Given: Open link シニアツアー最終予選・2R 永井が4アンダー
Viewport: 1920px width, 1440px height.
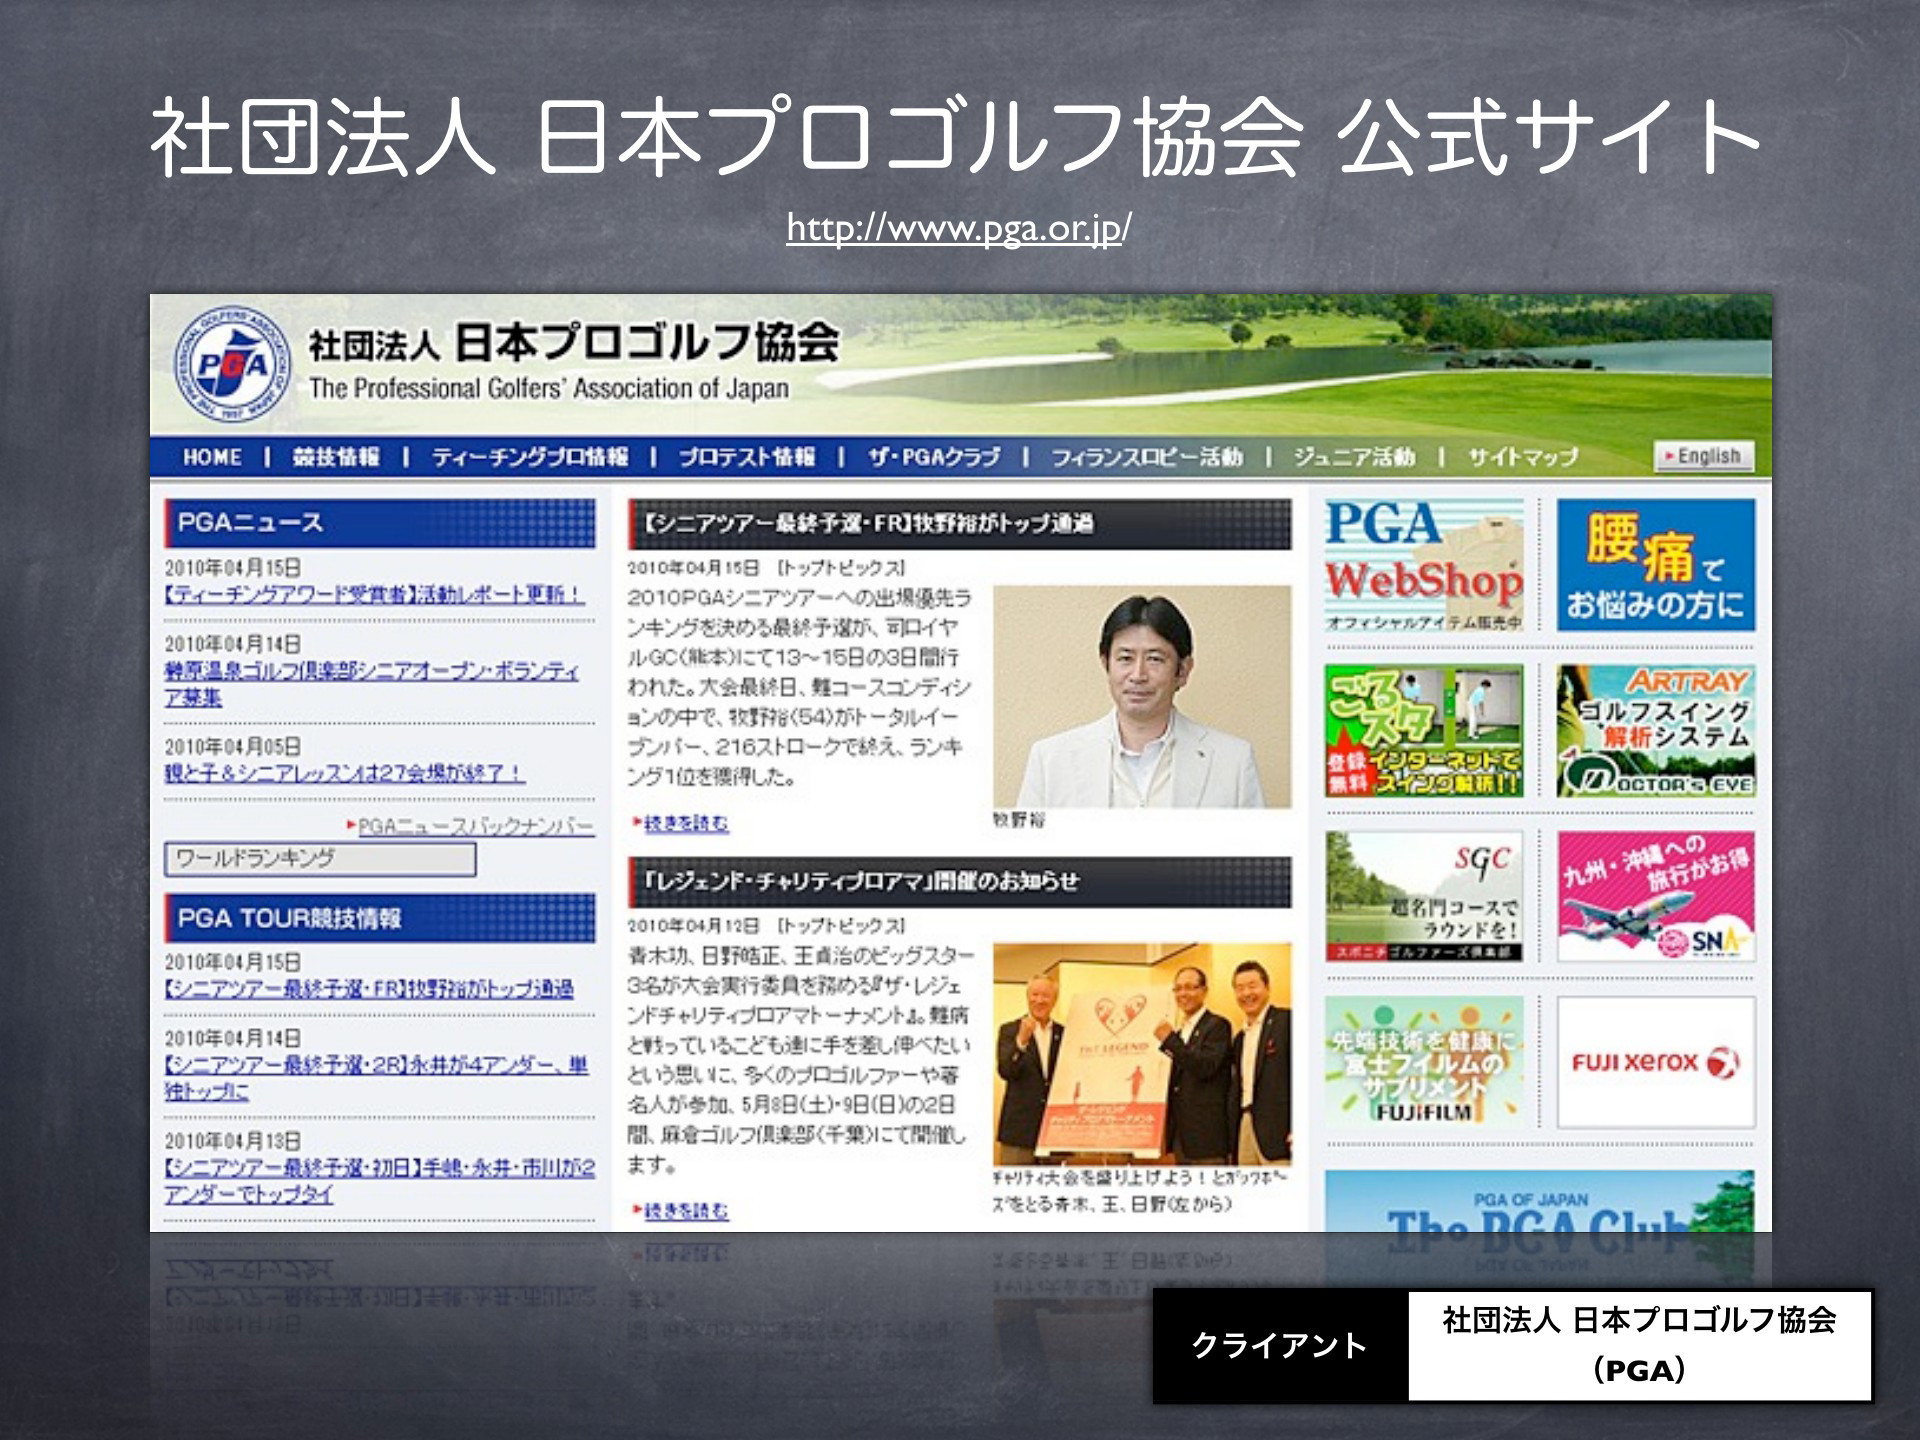Looking at the screenshot, I should pyautogui.click(x=376, y=1078).
